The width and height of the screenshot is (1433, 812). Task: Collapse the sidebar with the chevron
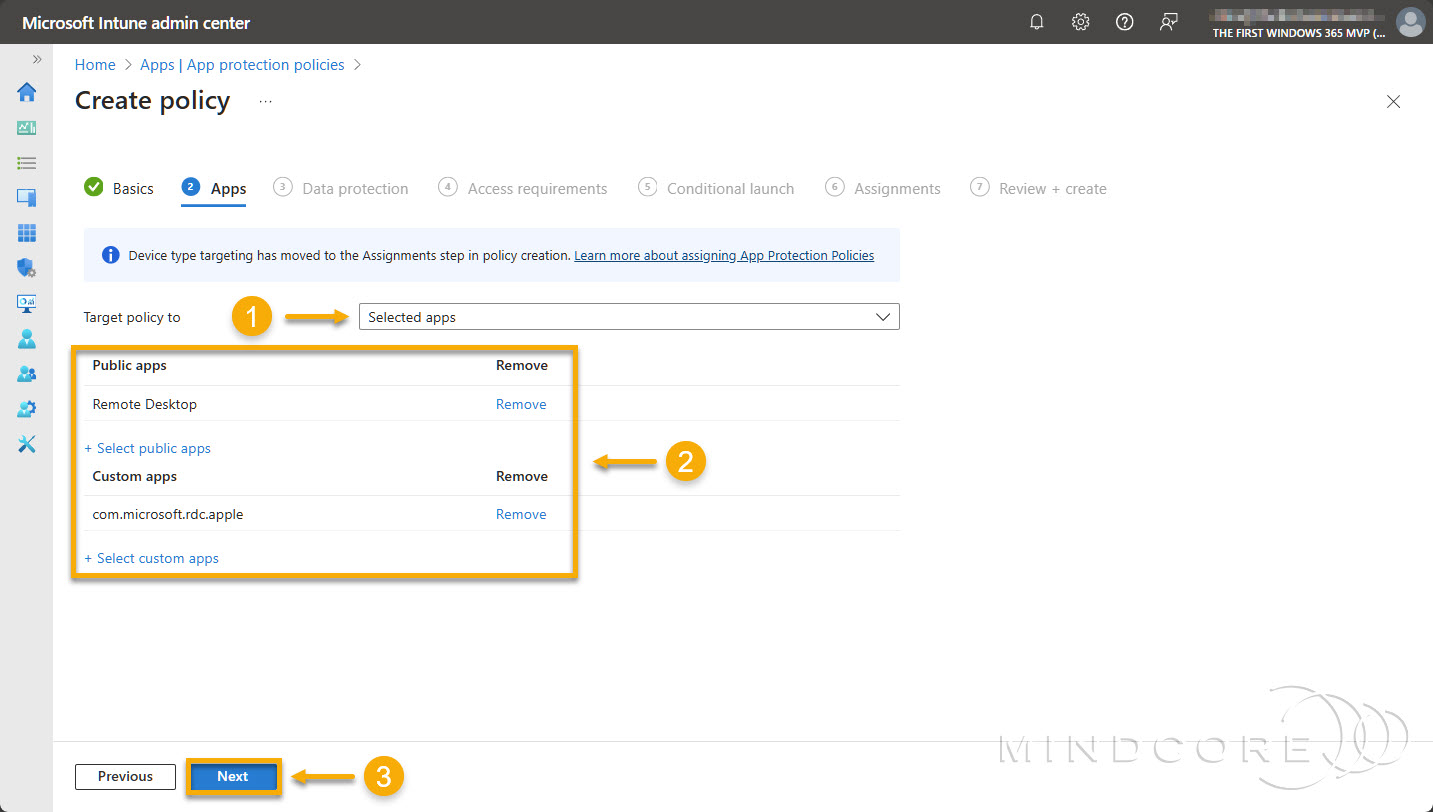point(37,58)
